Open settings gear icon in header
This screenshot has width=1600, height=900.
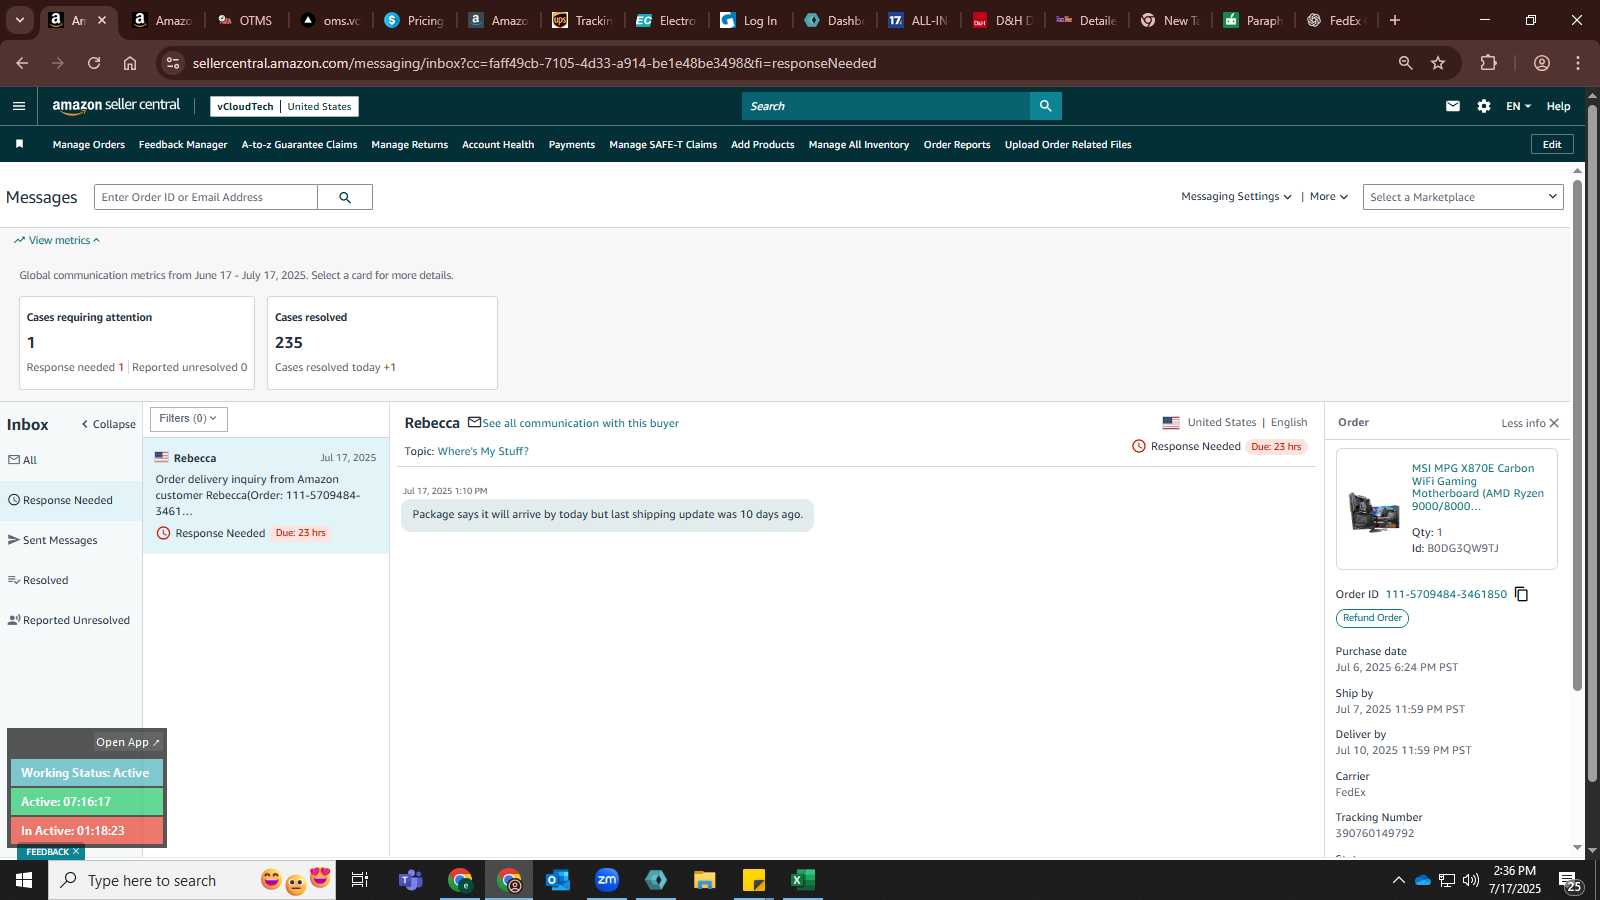pyautogui.click(x=1484, y=106)
